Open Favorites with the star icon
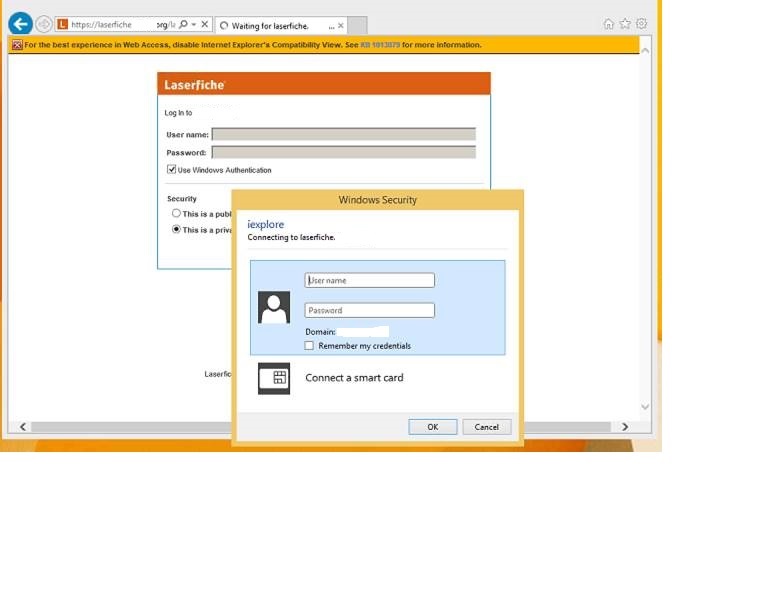The height and width of the screenshot is (614, 768). tap(625, 24)
